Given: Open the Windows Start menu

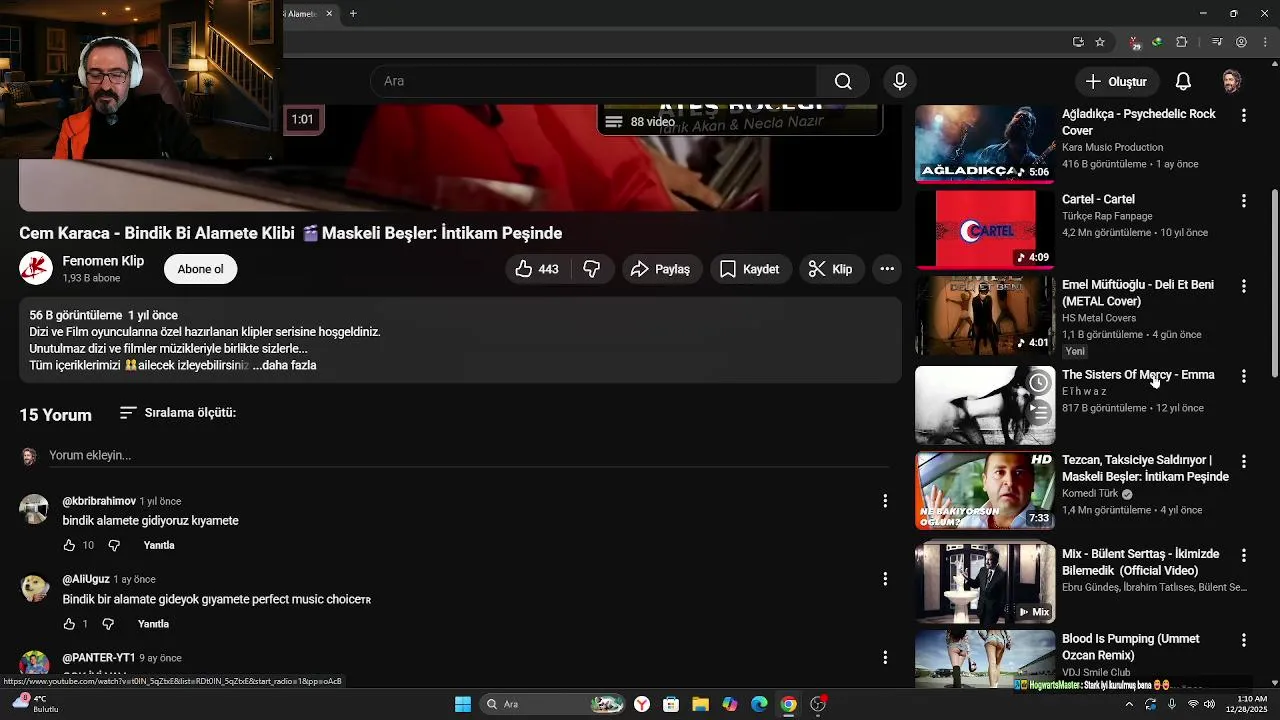Looking at the screenshot, I should coord(462,704).
